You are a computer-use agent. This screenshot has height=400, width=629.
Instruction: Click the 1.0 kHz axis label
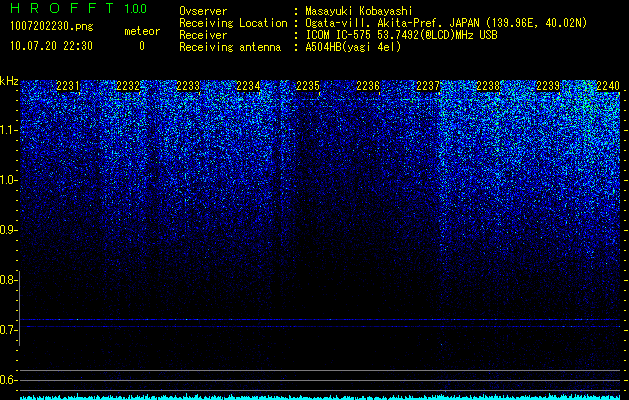click(8, 180)
